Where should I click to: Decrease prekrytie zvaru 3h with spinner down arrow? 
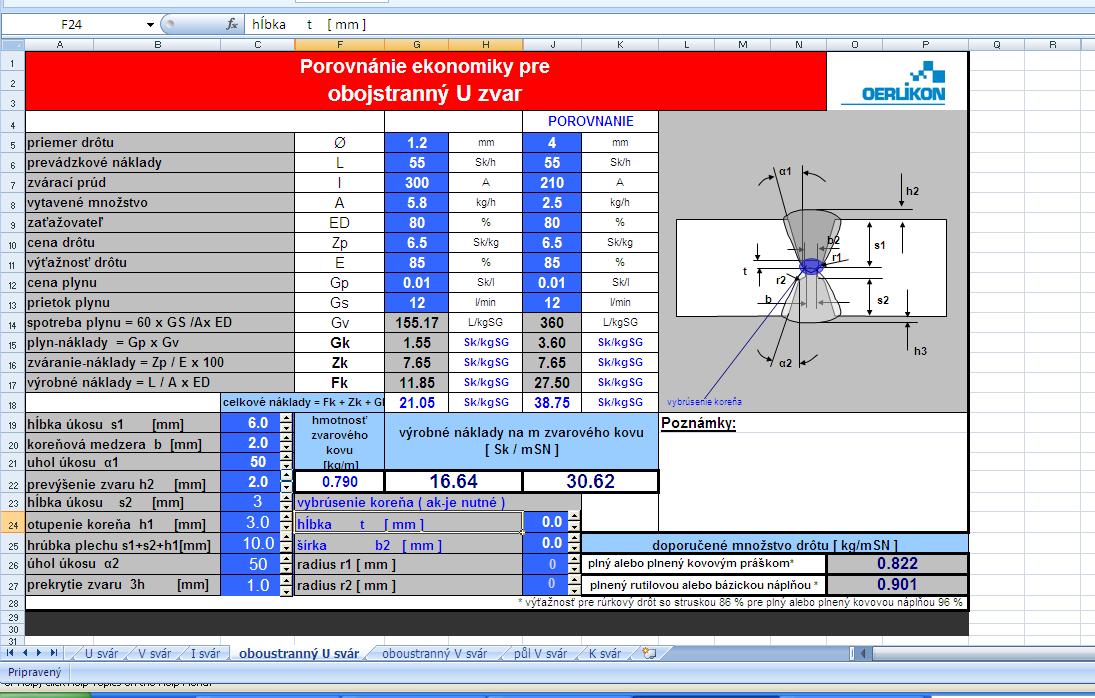[x=288, y=590]
